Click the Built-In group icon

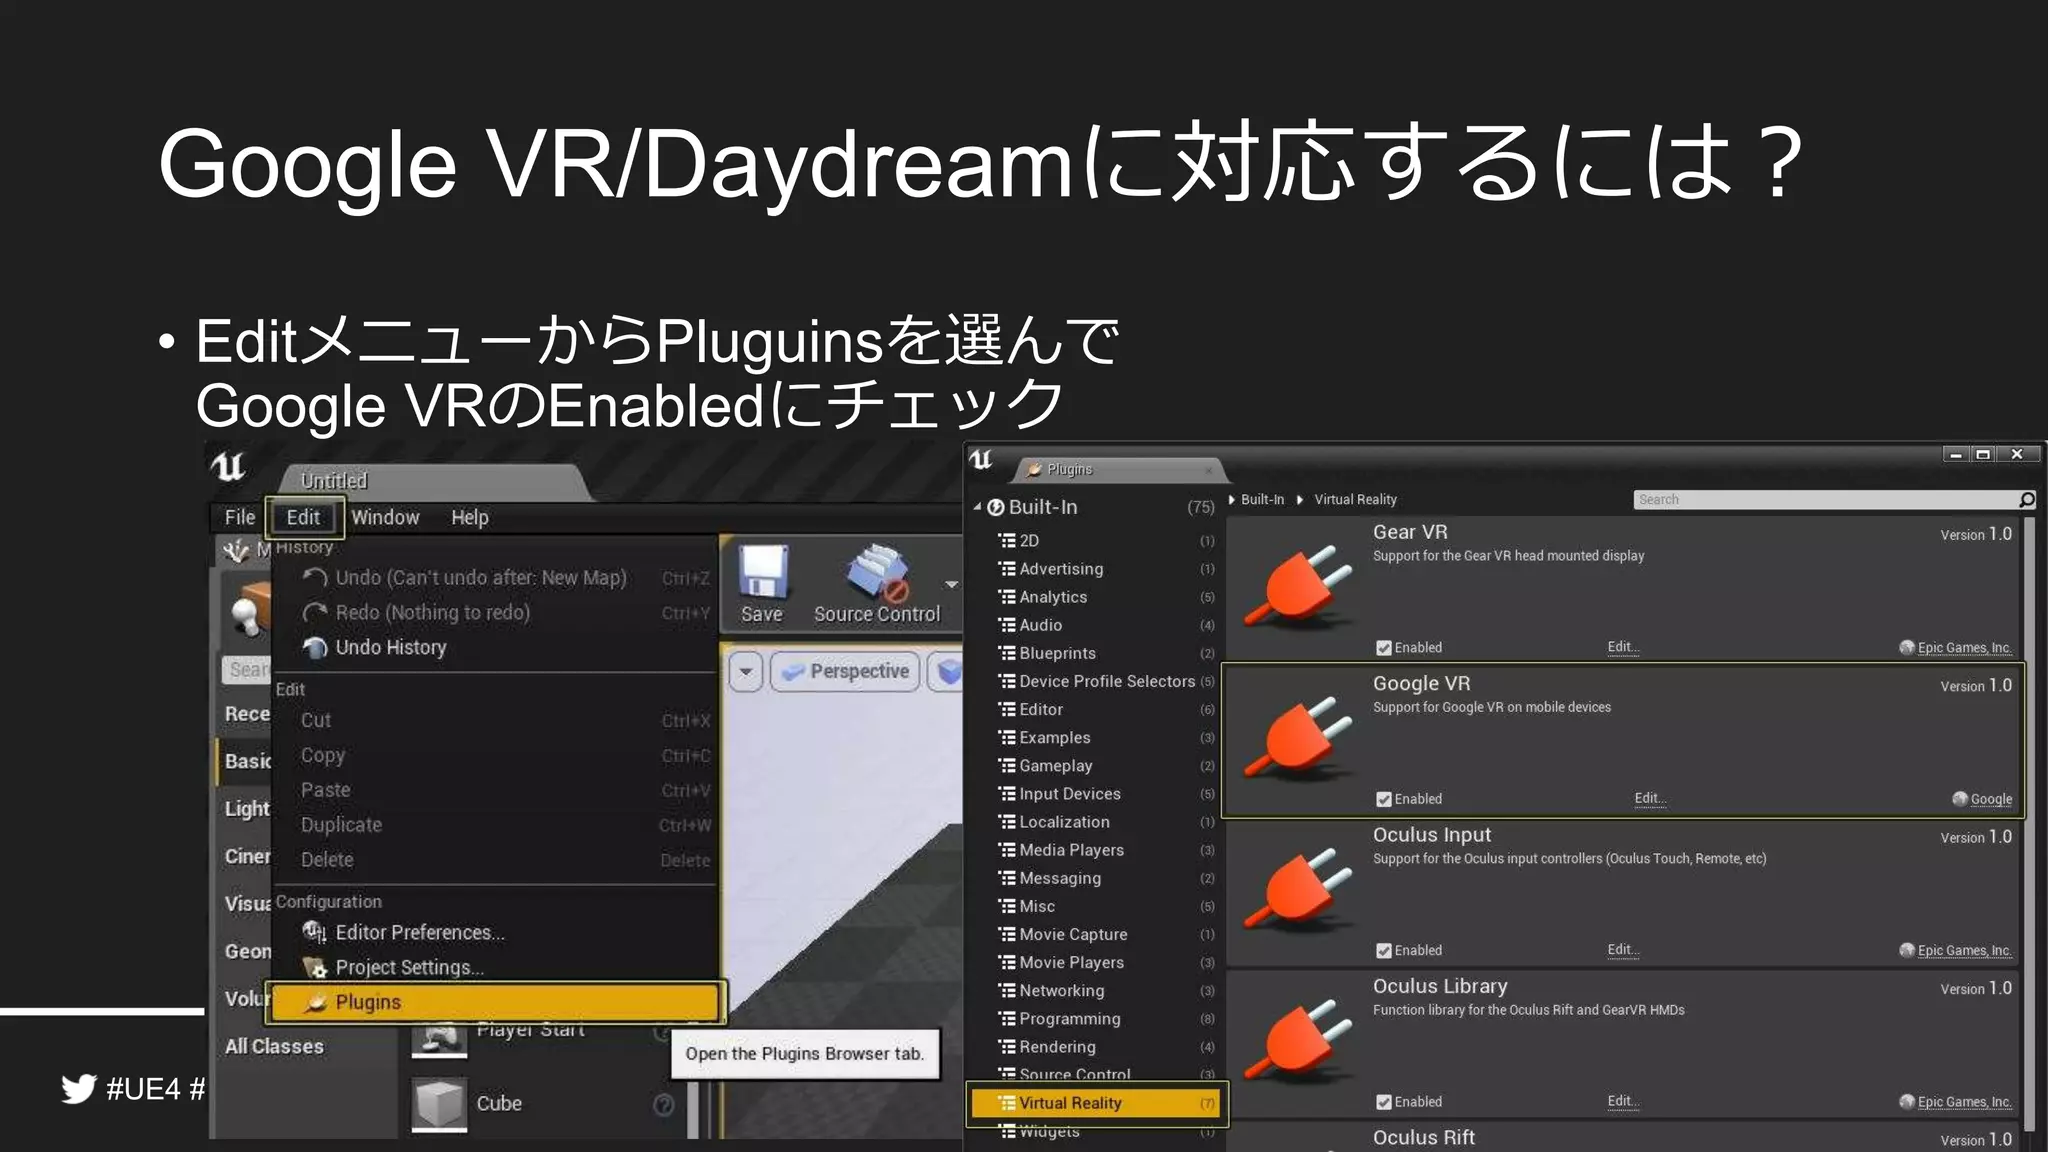pos(996,507)
